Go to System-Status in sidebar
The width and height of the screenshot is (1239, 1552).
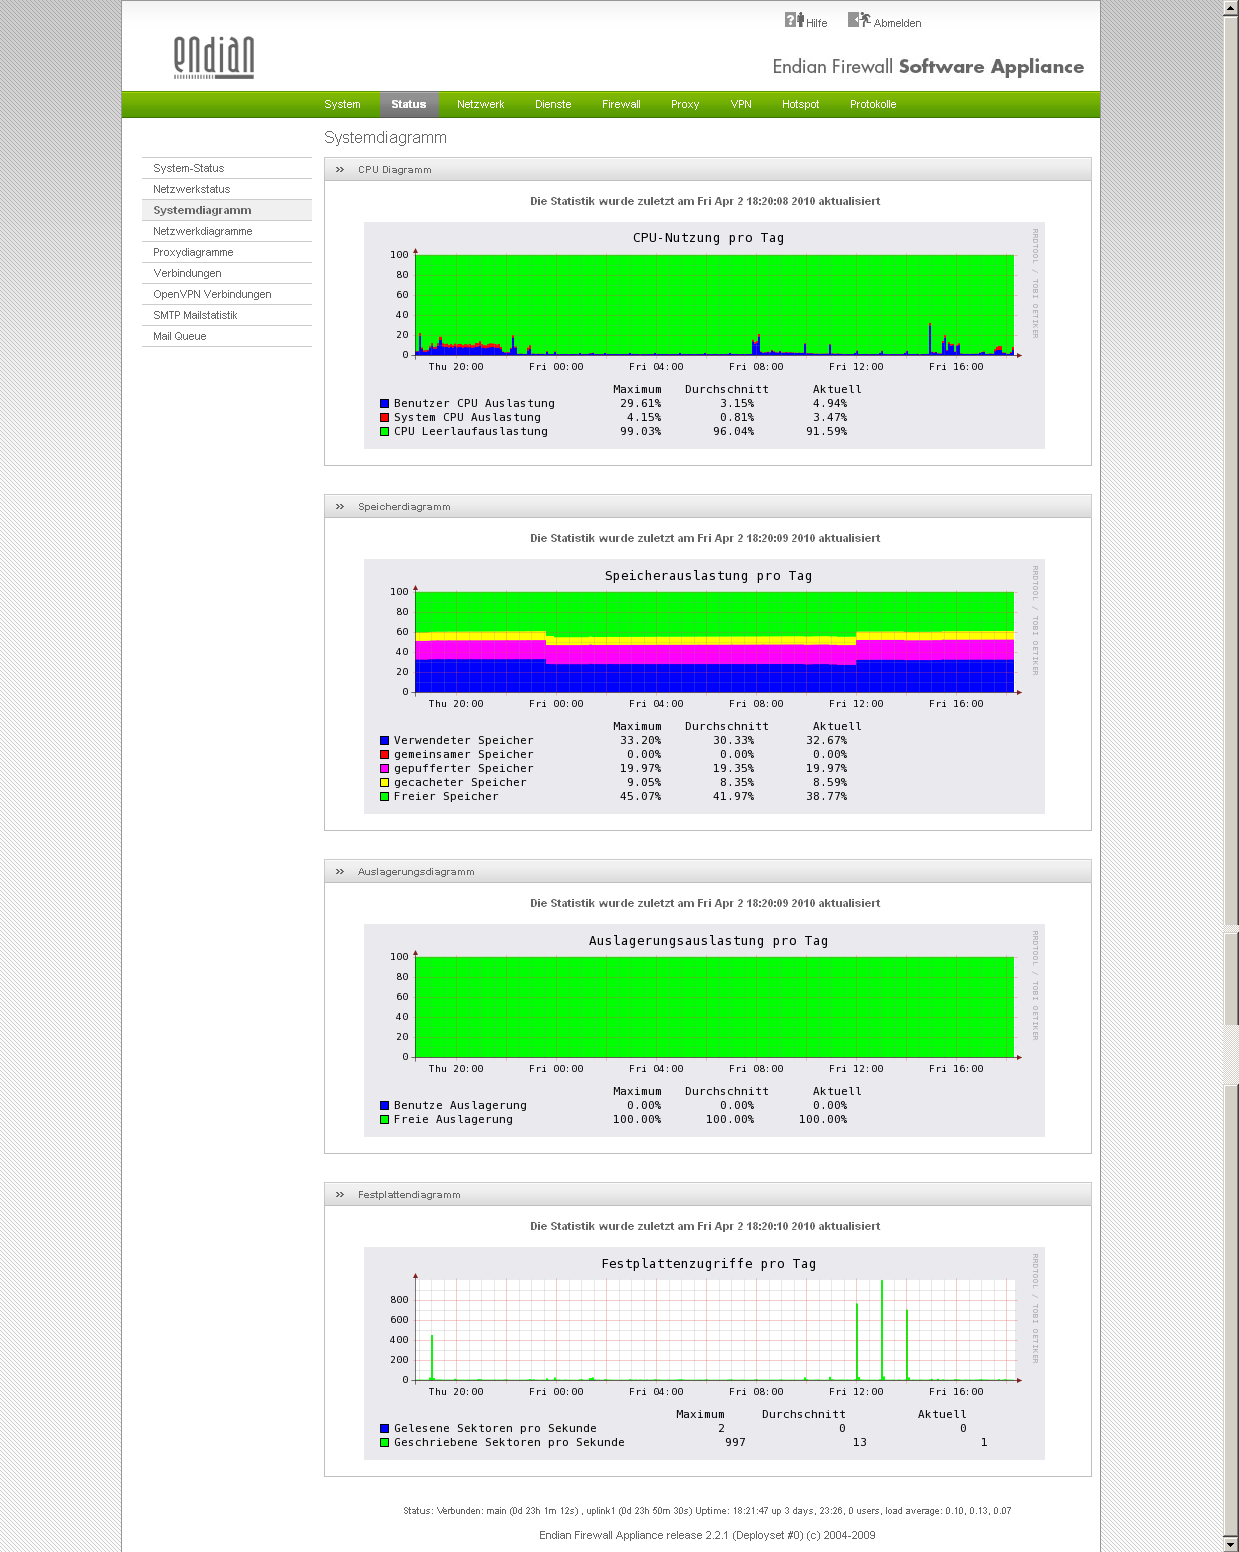(x=189, y=168)
